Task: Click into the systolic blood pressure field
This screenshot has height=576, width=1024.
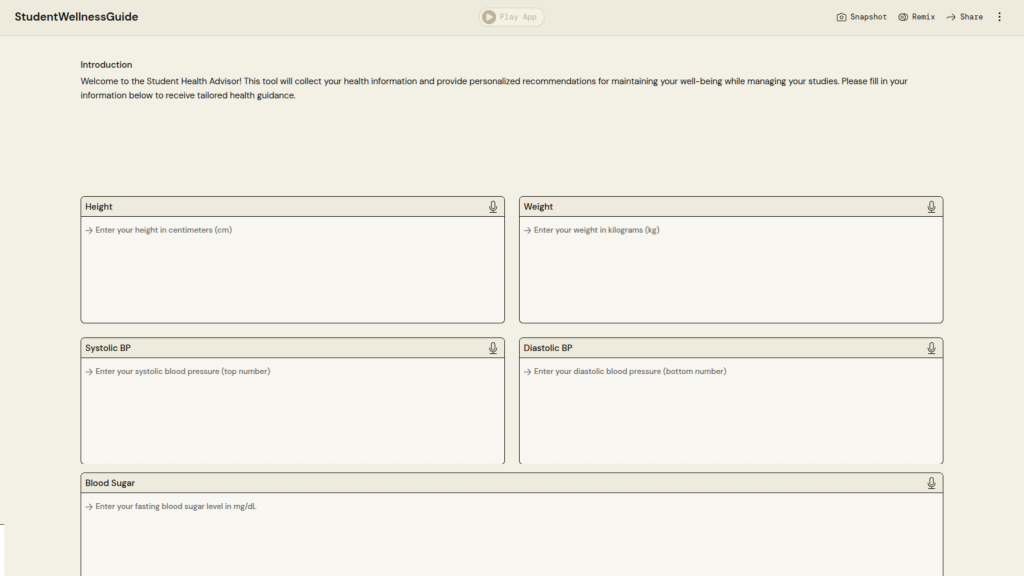Action: pos(292,410)
